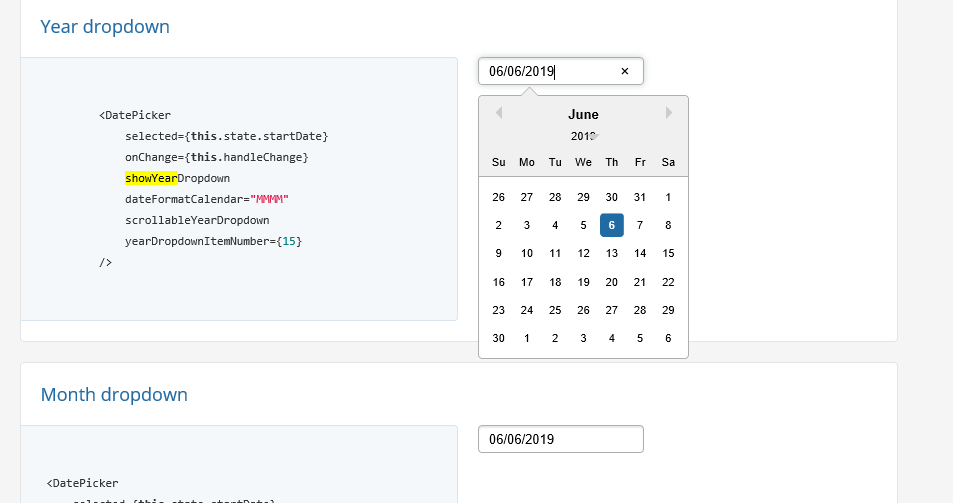
Task: Click the yearDropdownItemNumber code line
Action: pyautogui.click(x=213, y=241)
